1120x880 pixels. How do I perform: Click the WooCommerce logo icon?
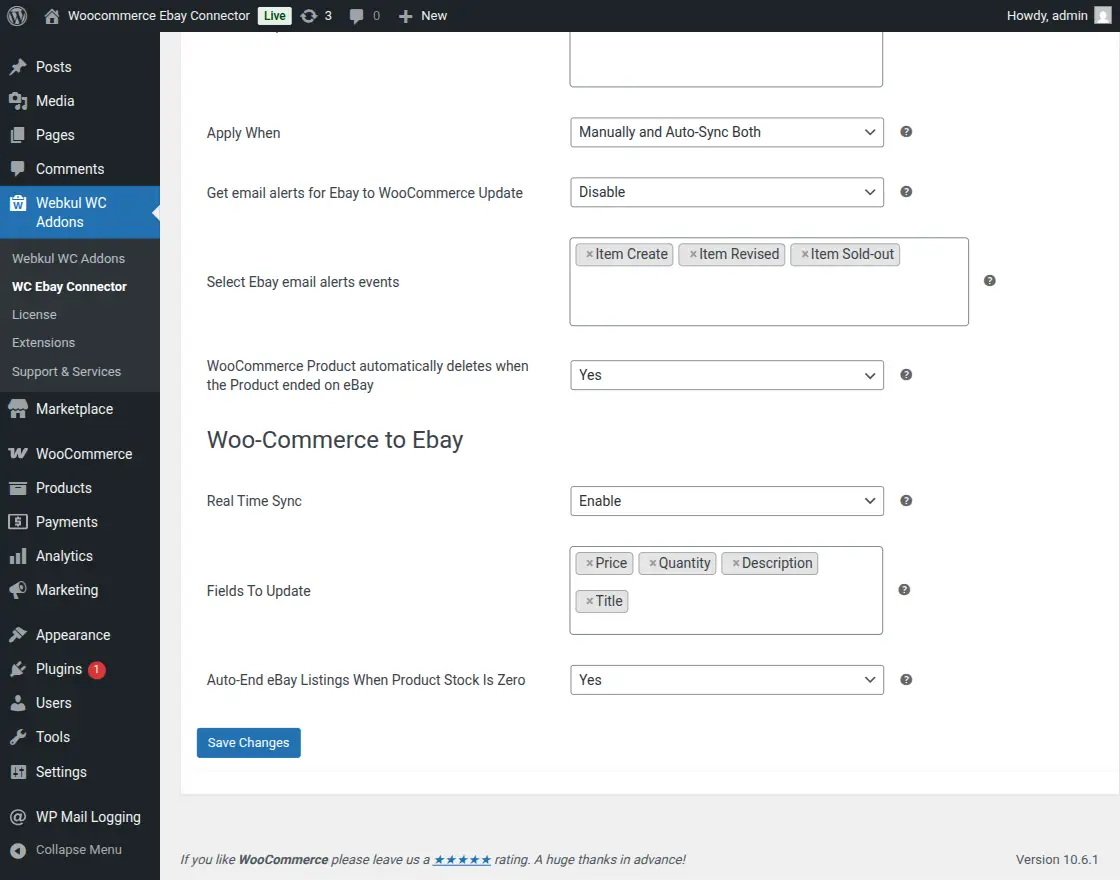pos(18,454)
